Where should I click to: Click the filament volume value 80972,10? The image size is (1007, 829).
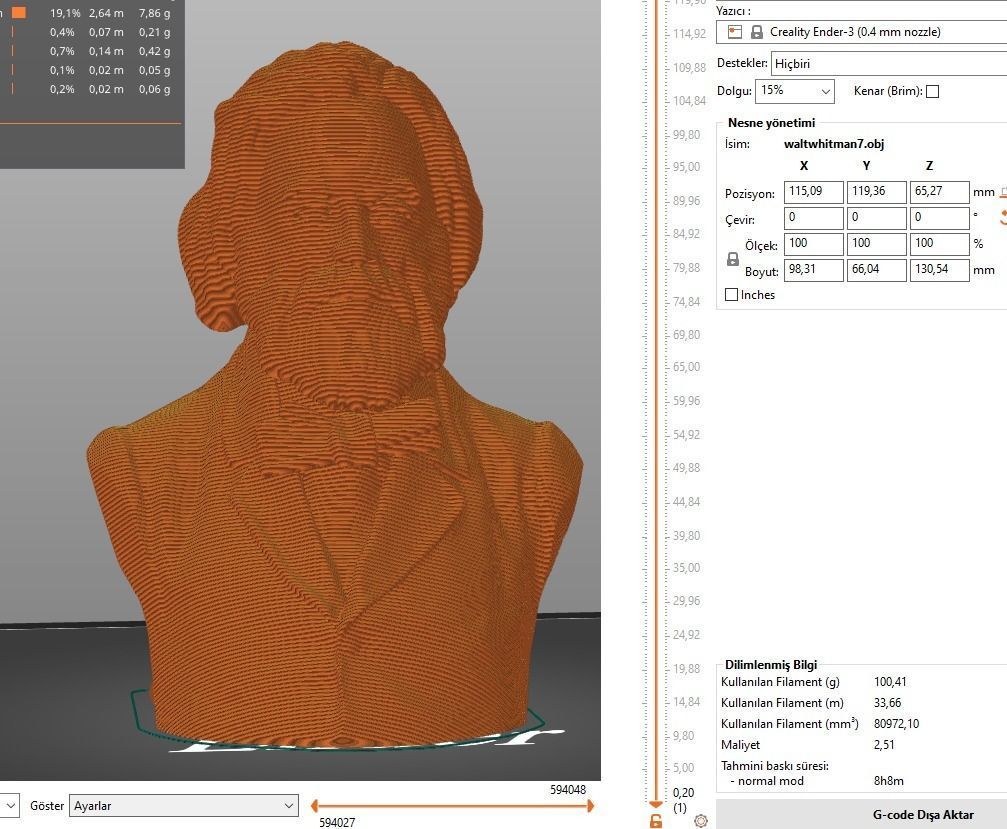[x=897, y=724]
